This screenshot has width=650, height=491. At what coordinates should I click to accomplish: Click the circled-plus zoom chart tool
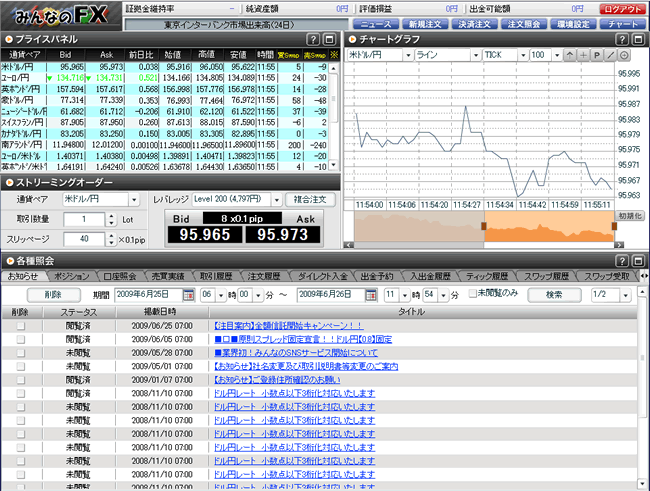(624, 55)
